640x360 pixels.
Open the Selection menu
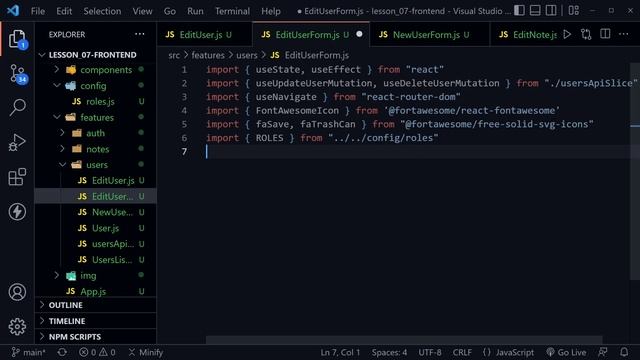(102, 11)
